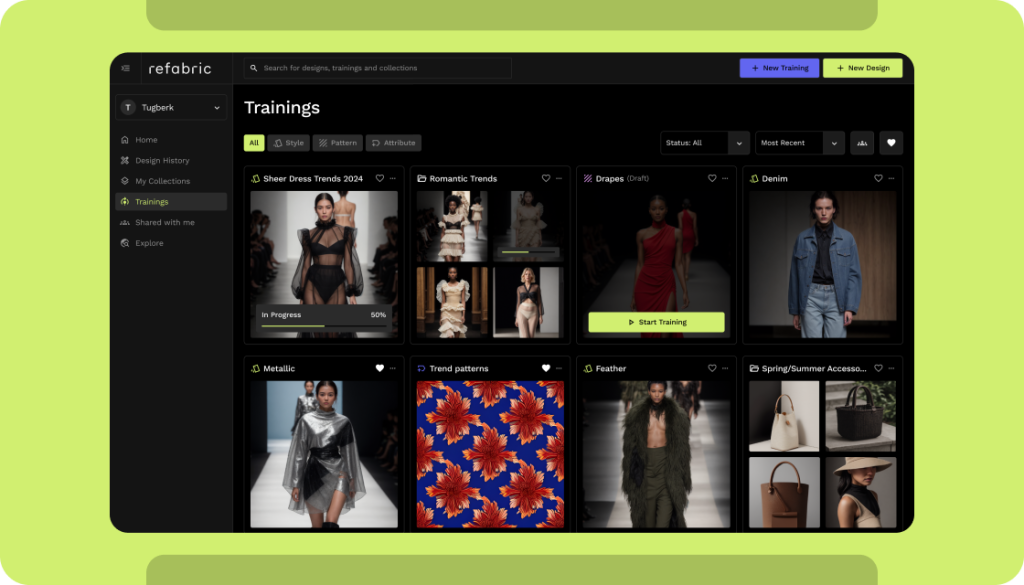1024x585 pixels.
Task: Filter trainings by Pattern
Action: (338, 143)
